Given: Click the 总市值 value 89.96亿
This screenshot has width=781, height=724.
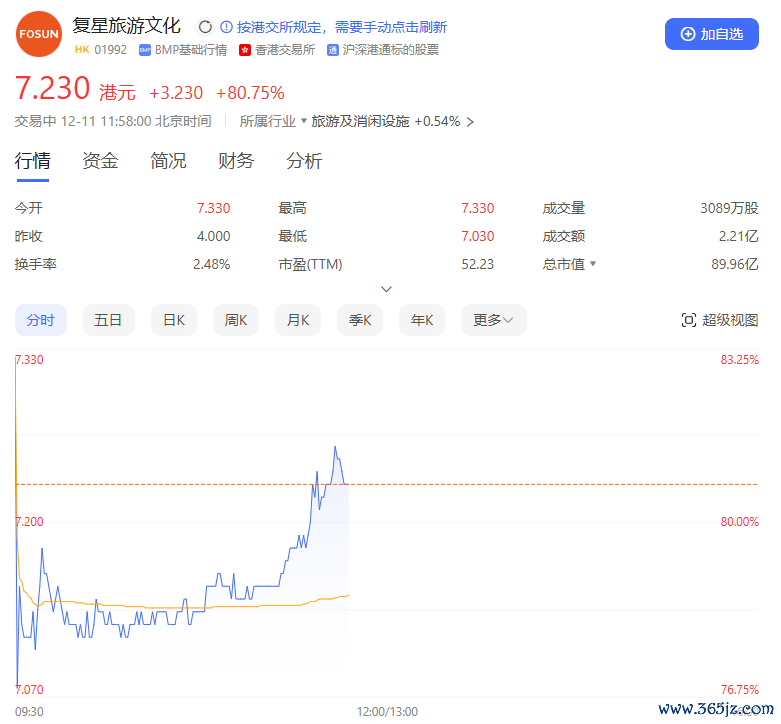Looking at the screenshot, I should (735, 264).
